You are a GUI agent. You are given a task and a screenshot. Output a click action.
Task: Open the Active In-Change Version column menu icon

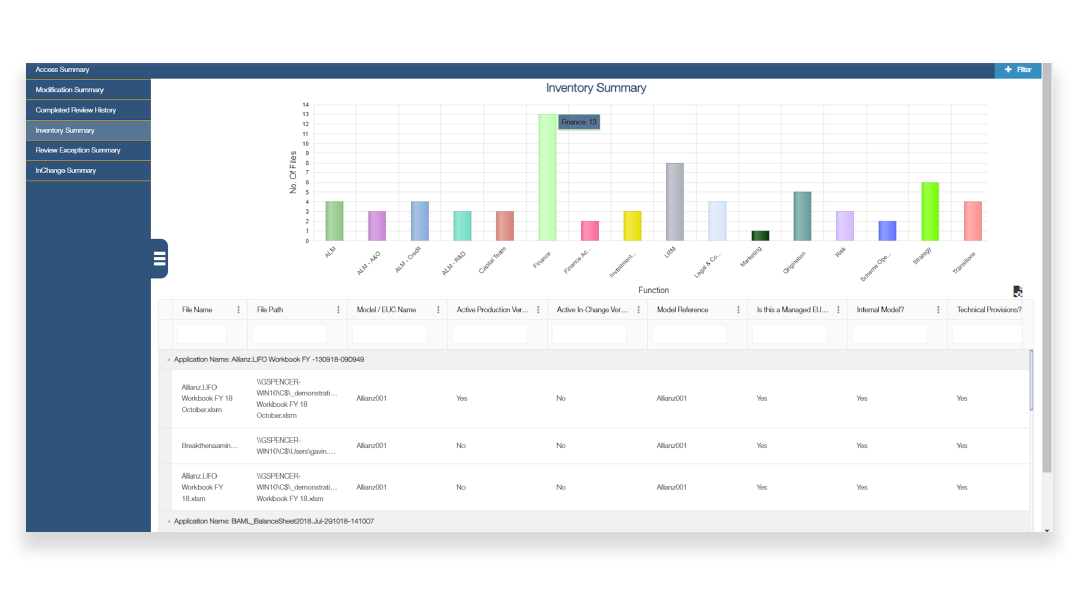point(638,310)
